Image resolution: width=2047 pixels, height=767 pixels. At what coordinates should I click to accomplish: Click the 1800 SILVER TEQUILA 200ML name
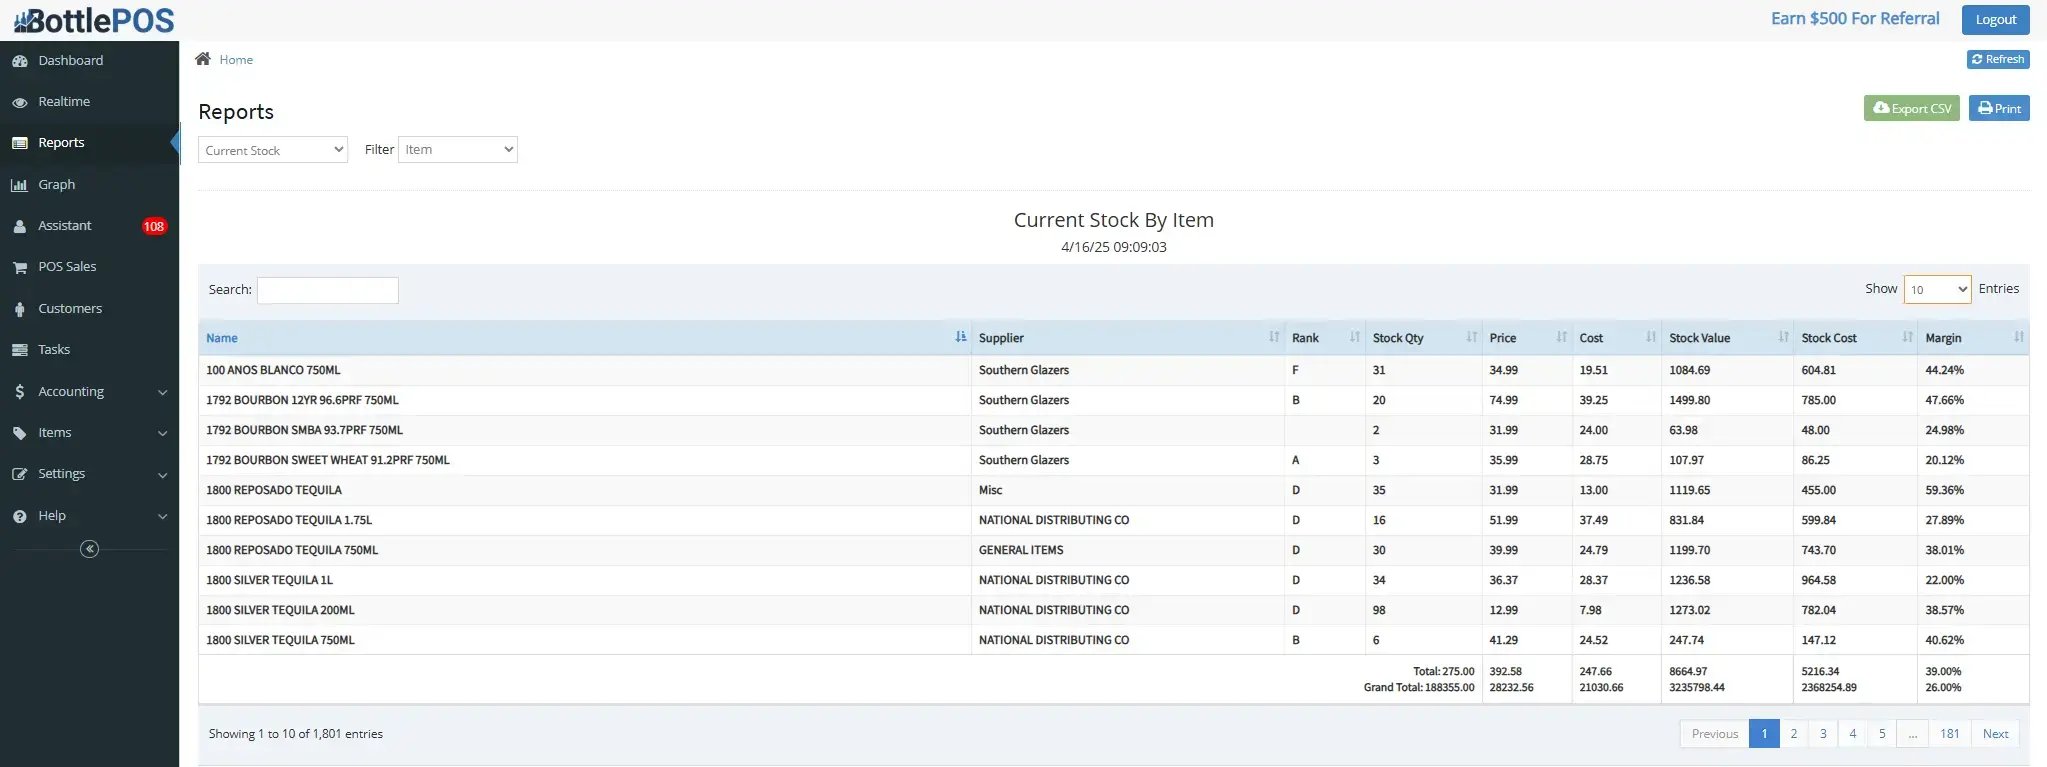point(280,610)
